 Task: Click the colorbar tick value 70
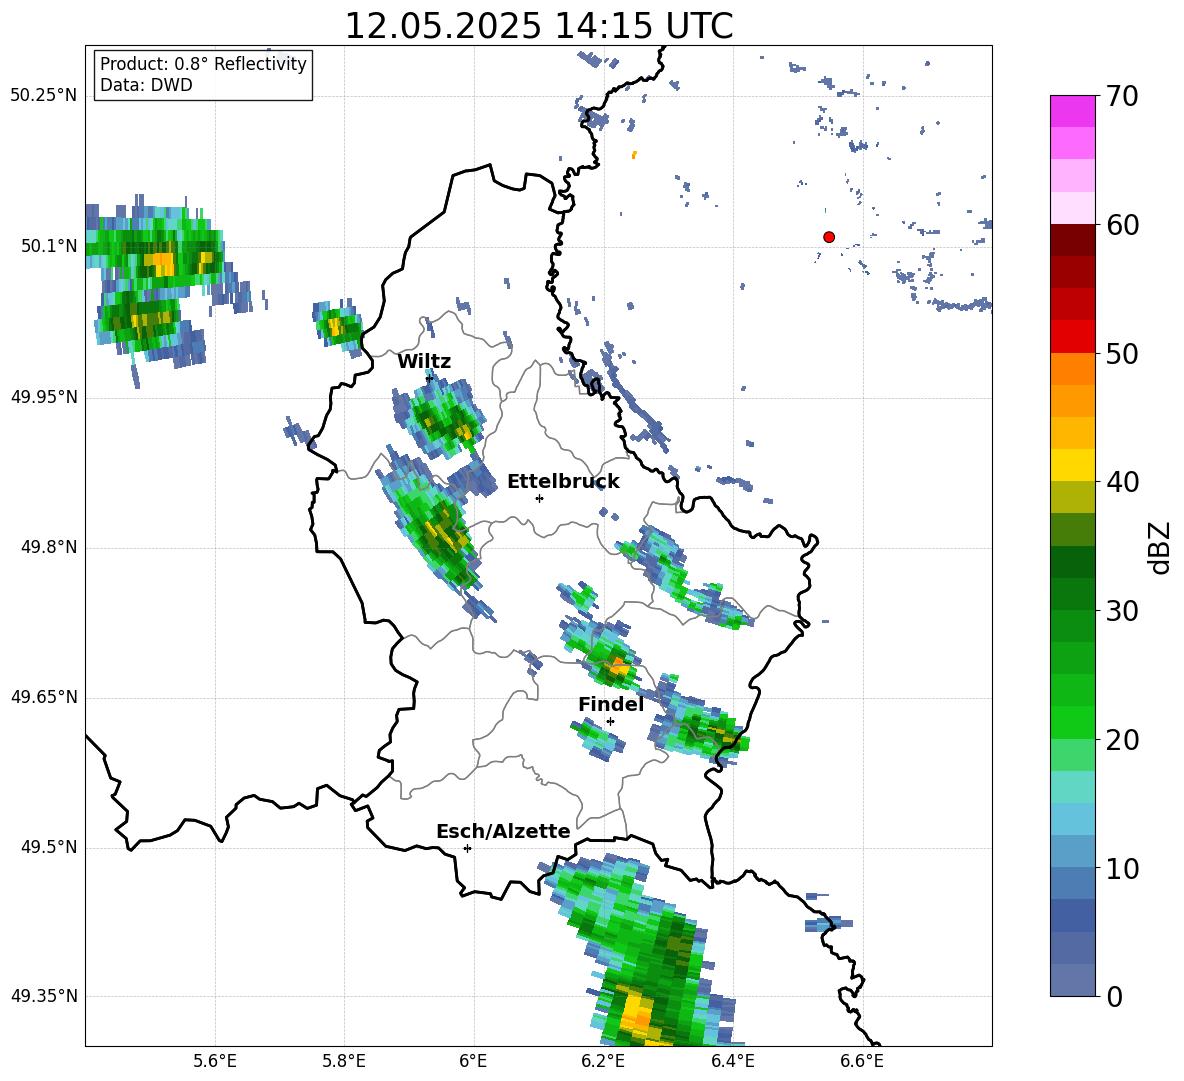(1123, 97)
